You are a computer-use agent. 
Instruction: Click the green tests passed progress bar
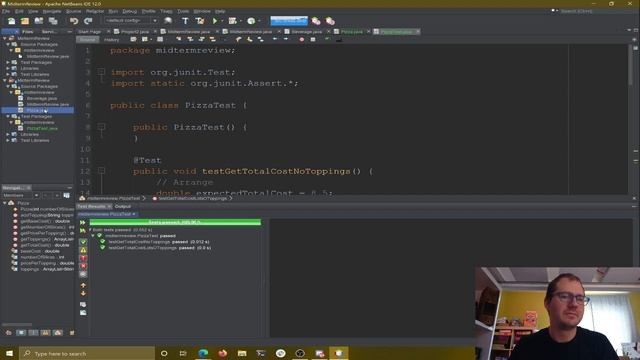click(x=175, y=222)
